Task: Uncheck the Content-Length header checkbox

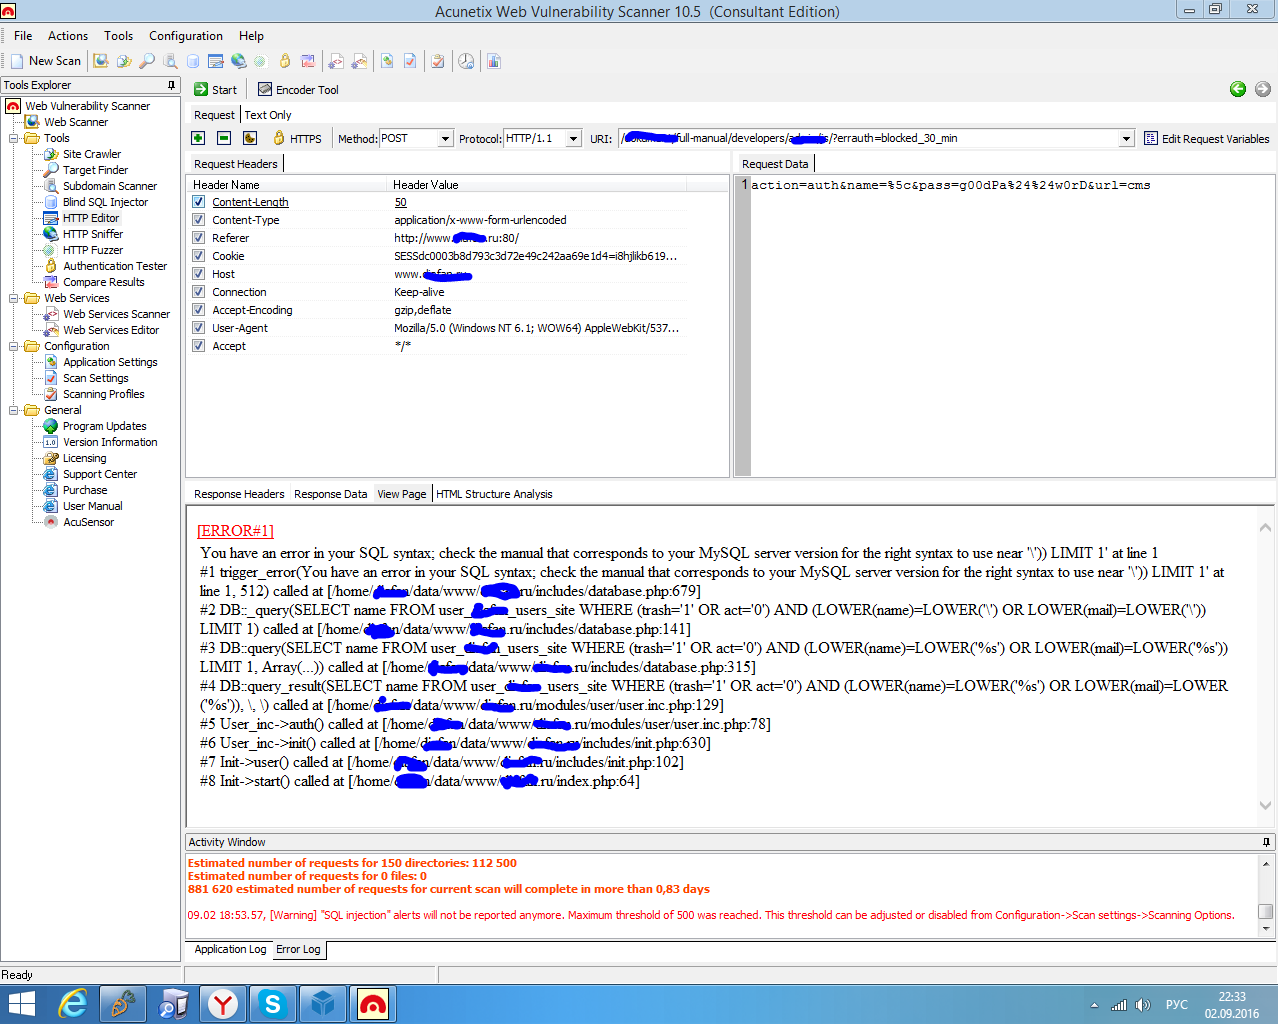Action: 199,202
